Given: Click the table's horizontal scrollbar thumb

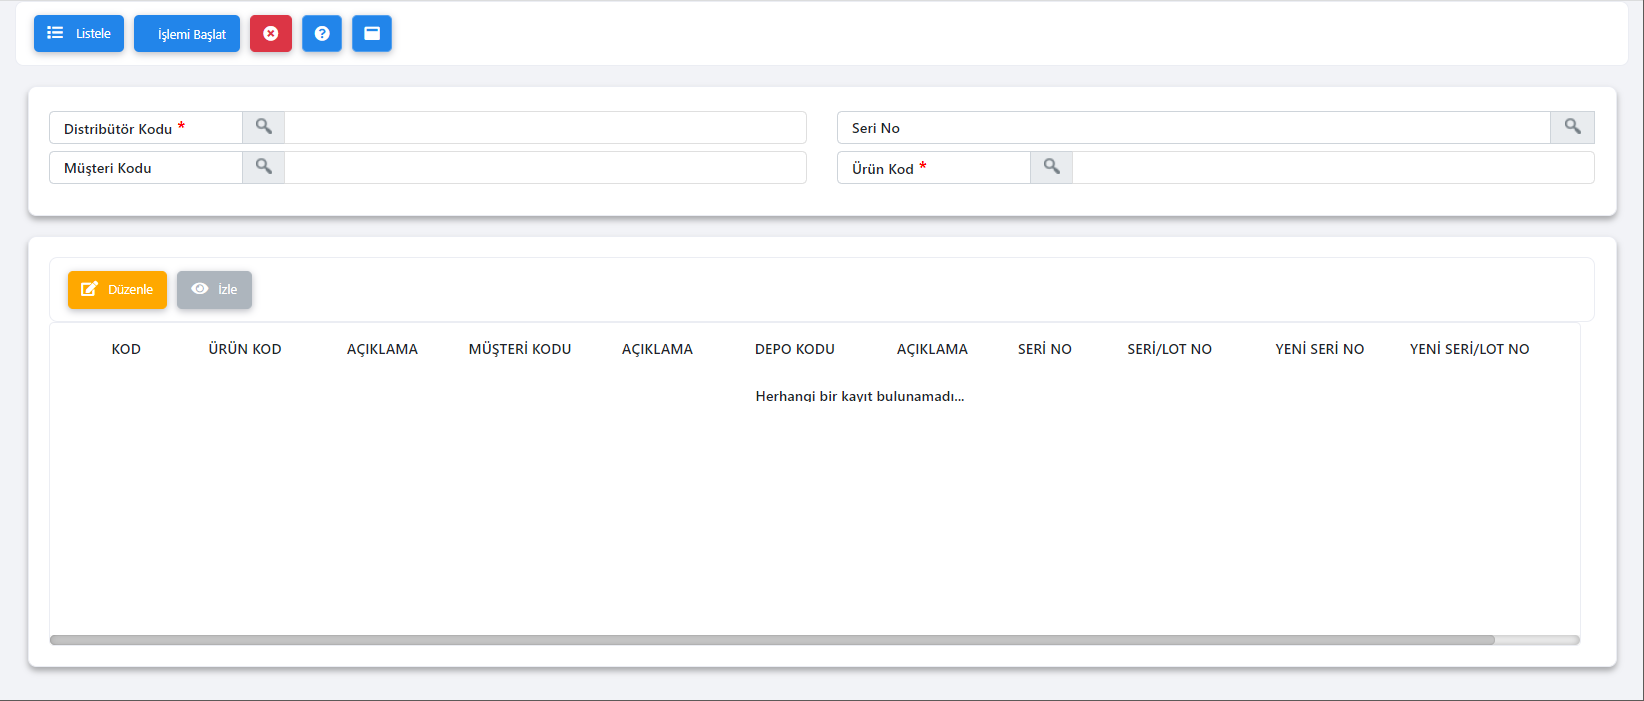Looking at the screenshot, I should point(772,640).
